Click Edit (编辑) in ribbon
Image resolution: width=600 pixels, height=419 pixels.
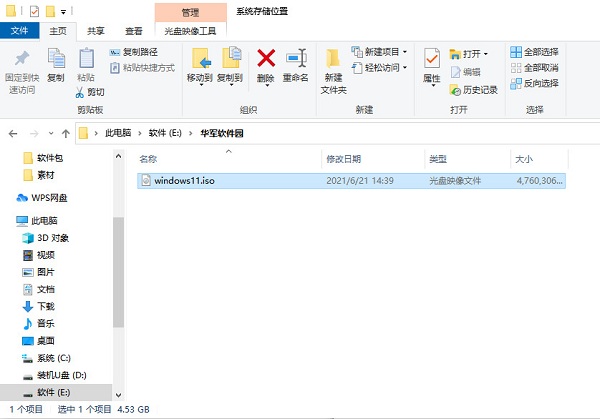(x=466, y=72)
